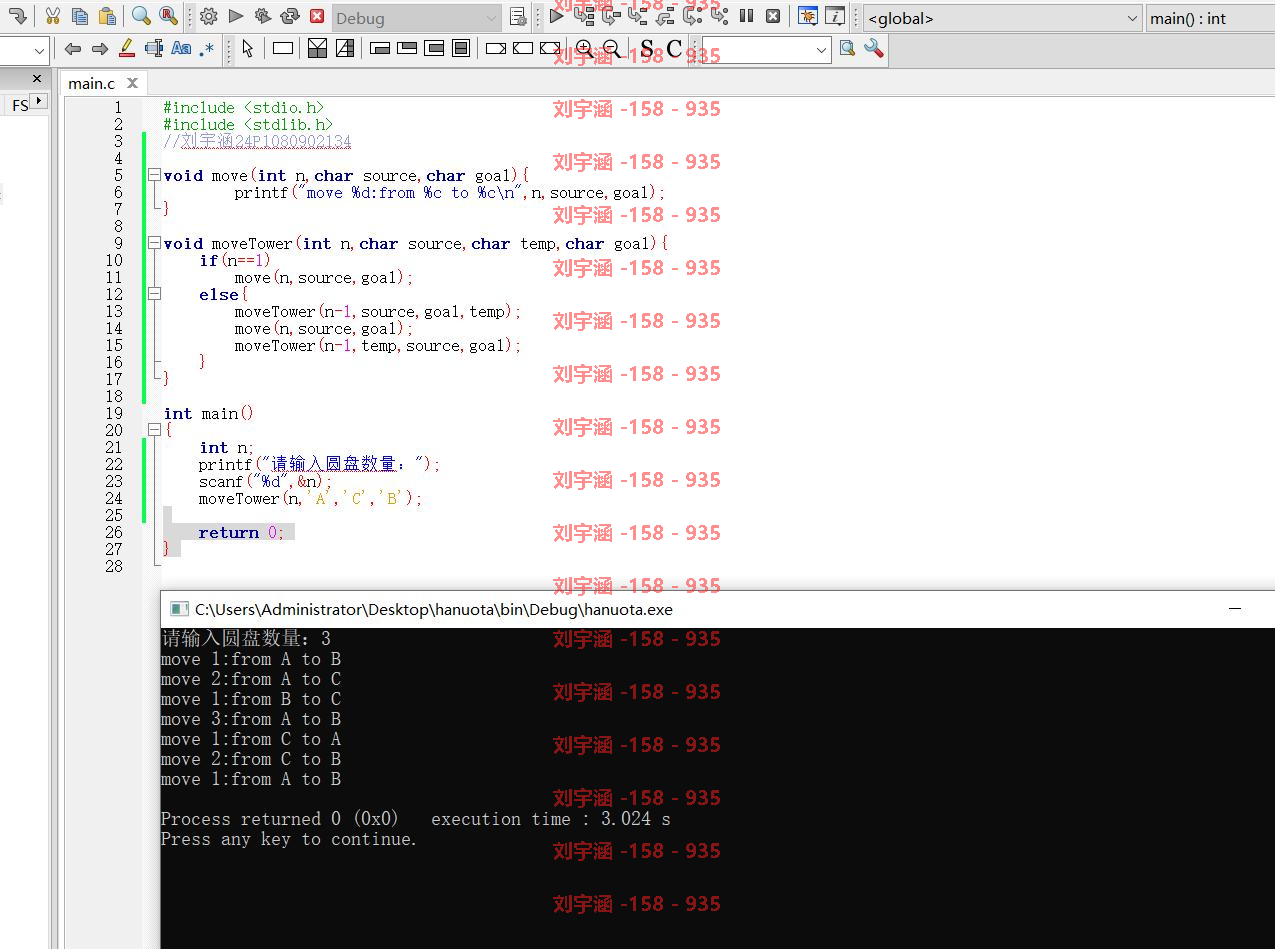Open the <global> scope dropdown
The image size is (1275, 949).
[x=1003, y=18]
